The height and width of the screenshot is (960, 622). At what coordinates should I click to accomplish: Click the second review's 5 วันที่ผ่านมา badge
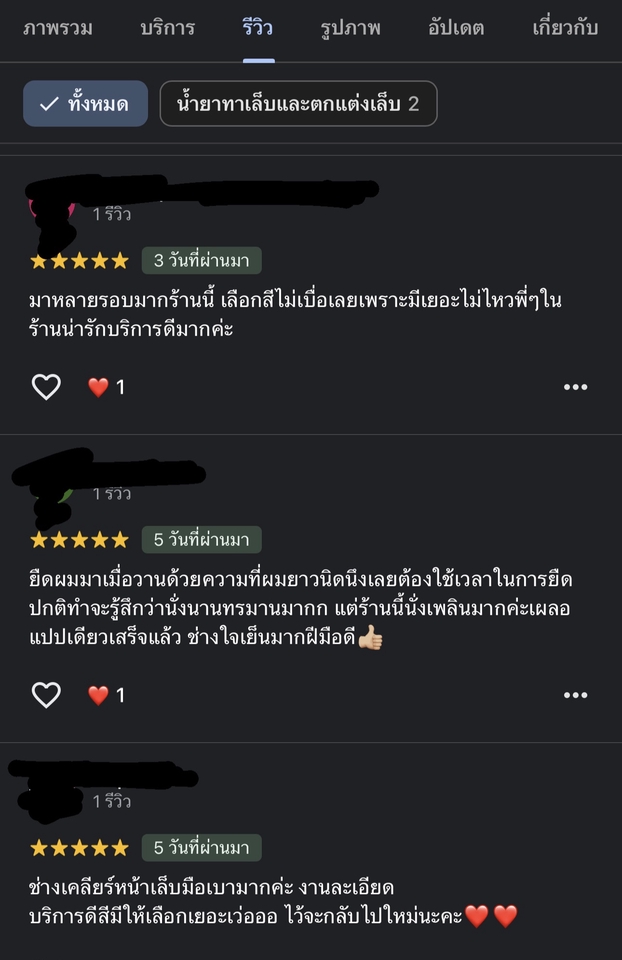tap(201, 539)
